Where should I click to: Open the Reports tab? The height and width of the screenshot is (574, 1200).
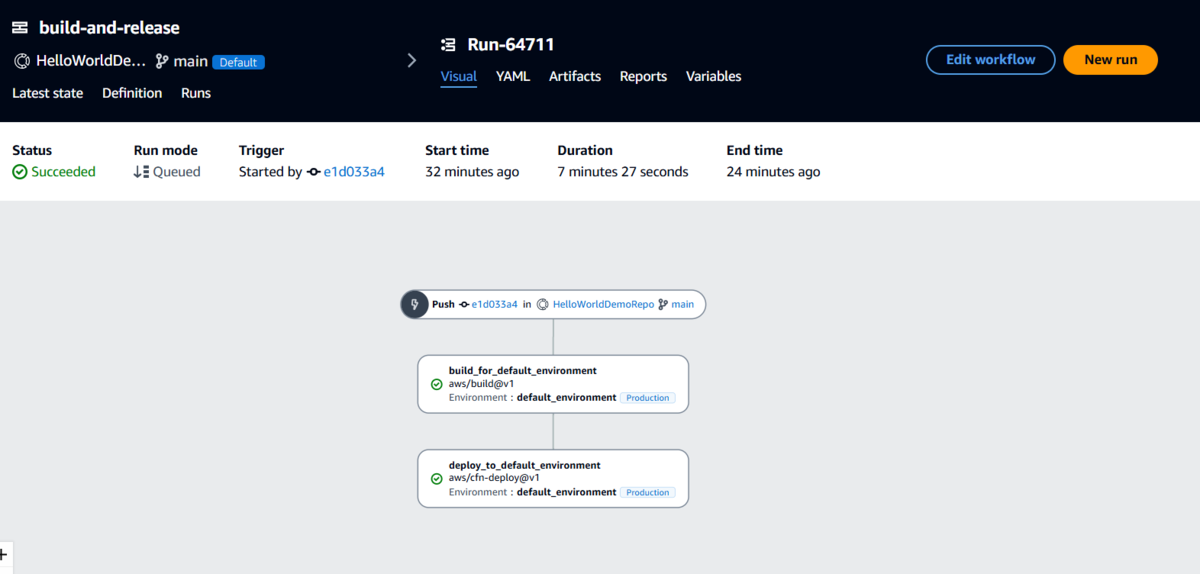[x=643, y=76]
